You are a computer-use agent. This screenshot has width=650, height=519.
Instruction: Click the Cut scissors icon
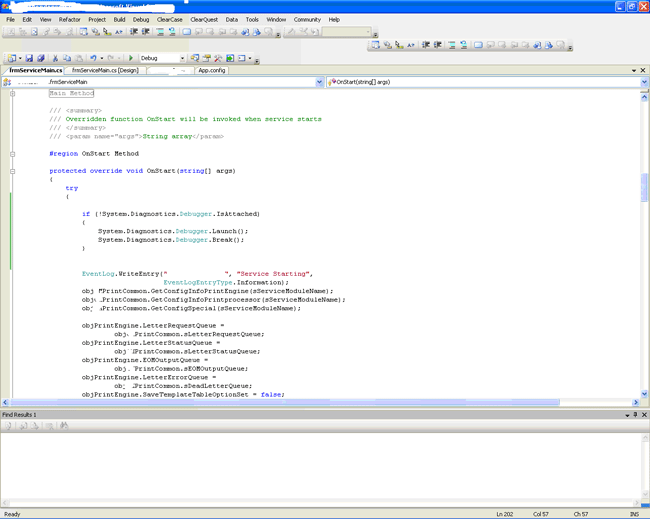(55, 58)
